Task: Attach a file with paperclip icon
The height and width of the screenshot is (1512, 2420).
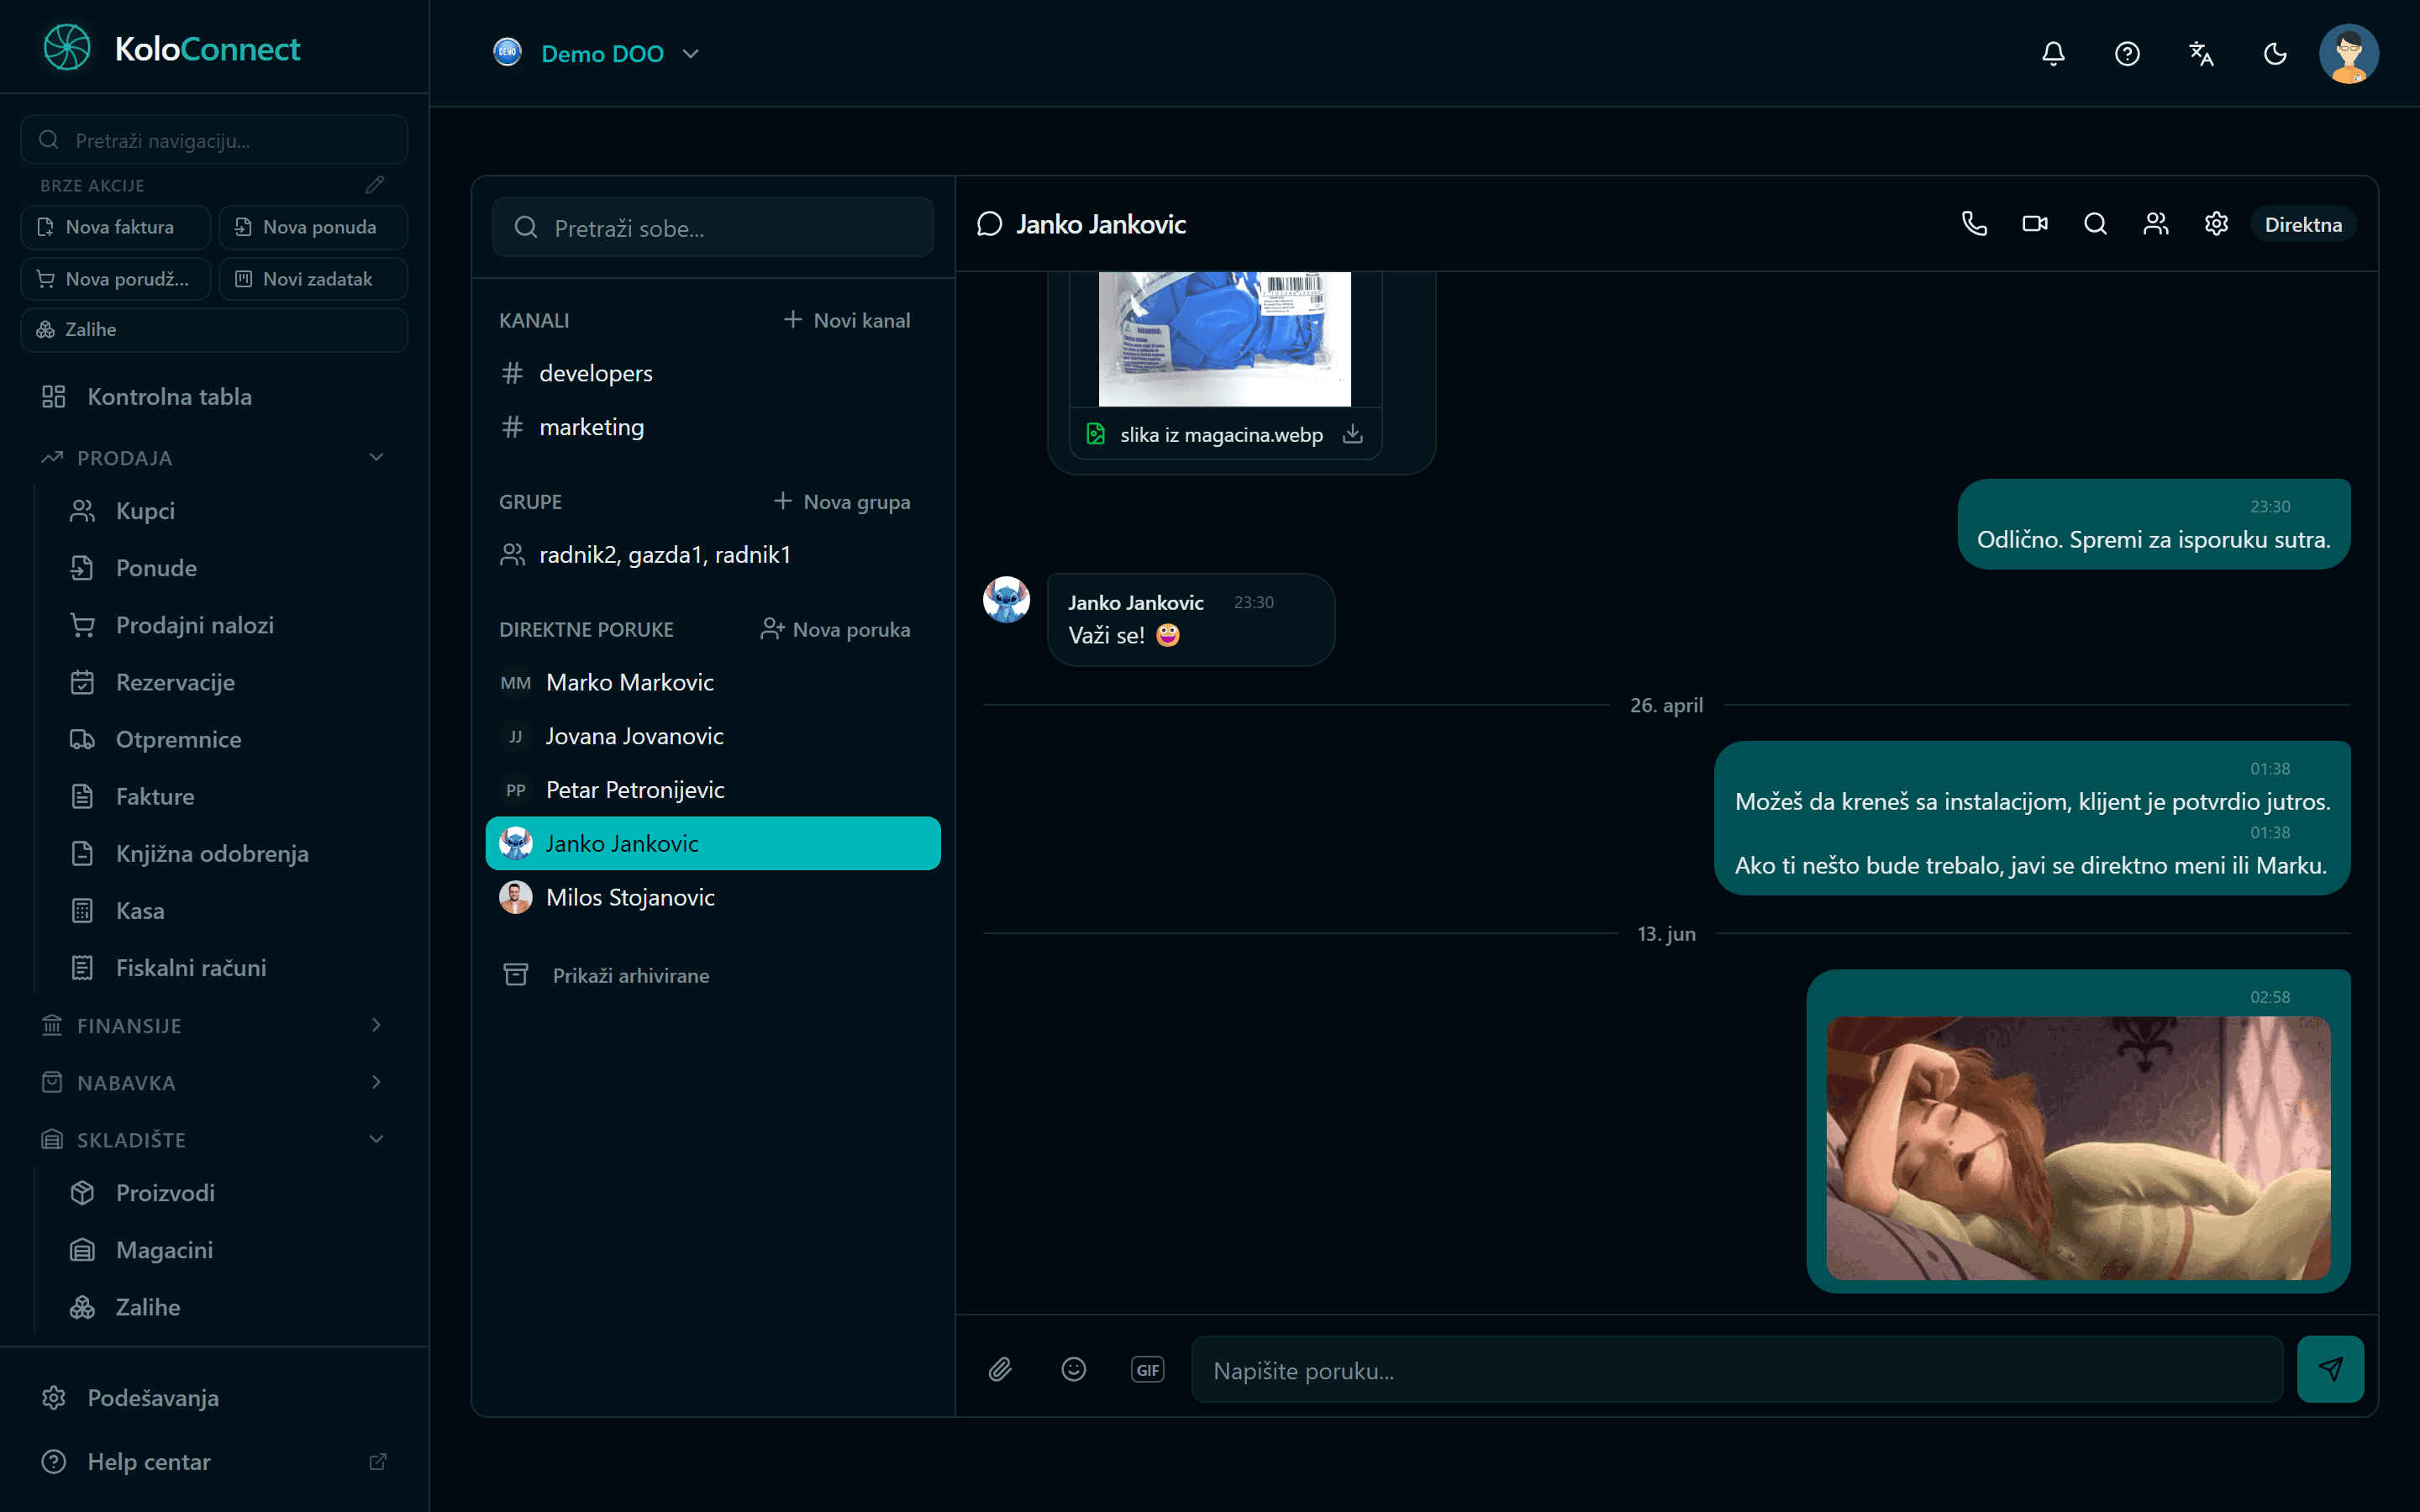Action: 1000,1369
